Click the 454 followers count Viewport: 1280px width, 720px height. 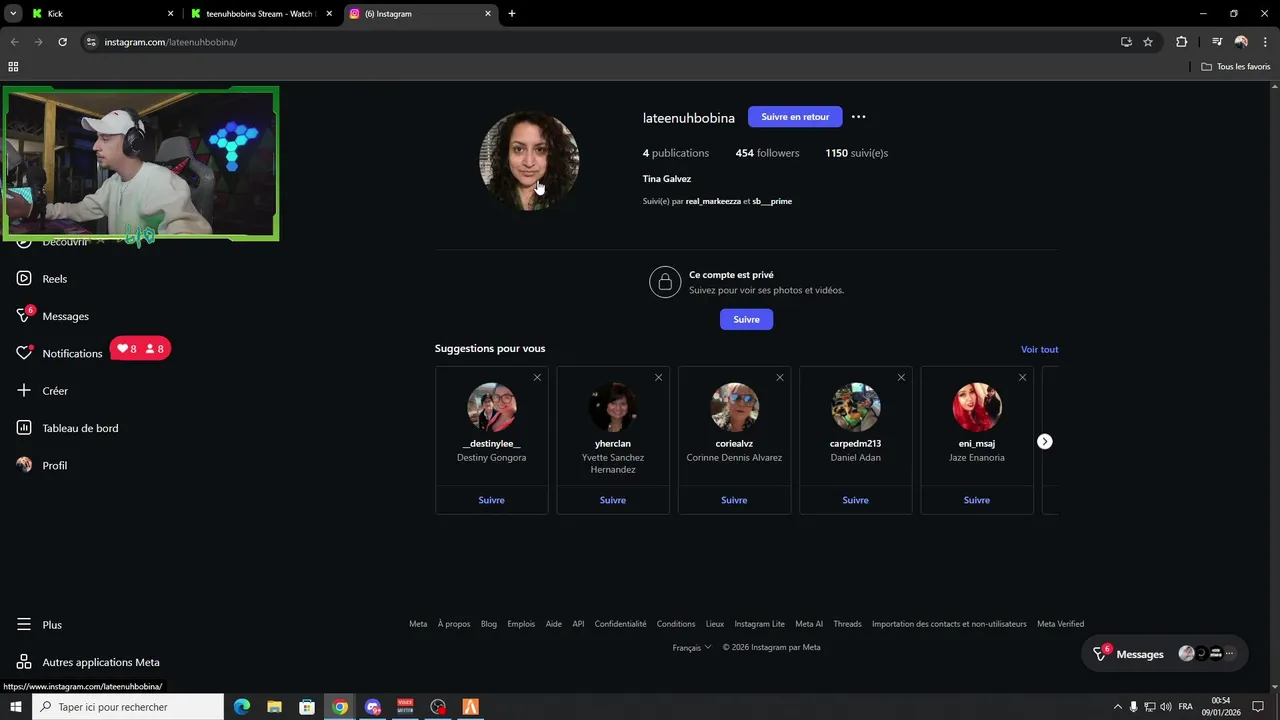(x=767, y=153)
